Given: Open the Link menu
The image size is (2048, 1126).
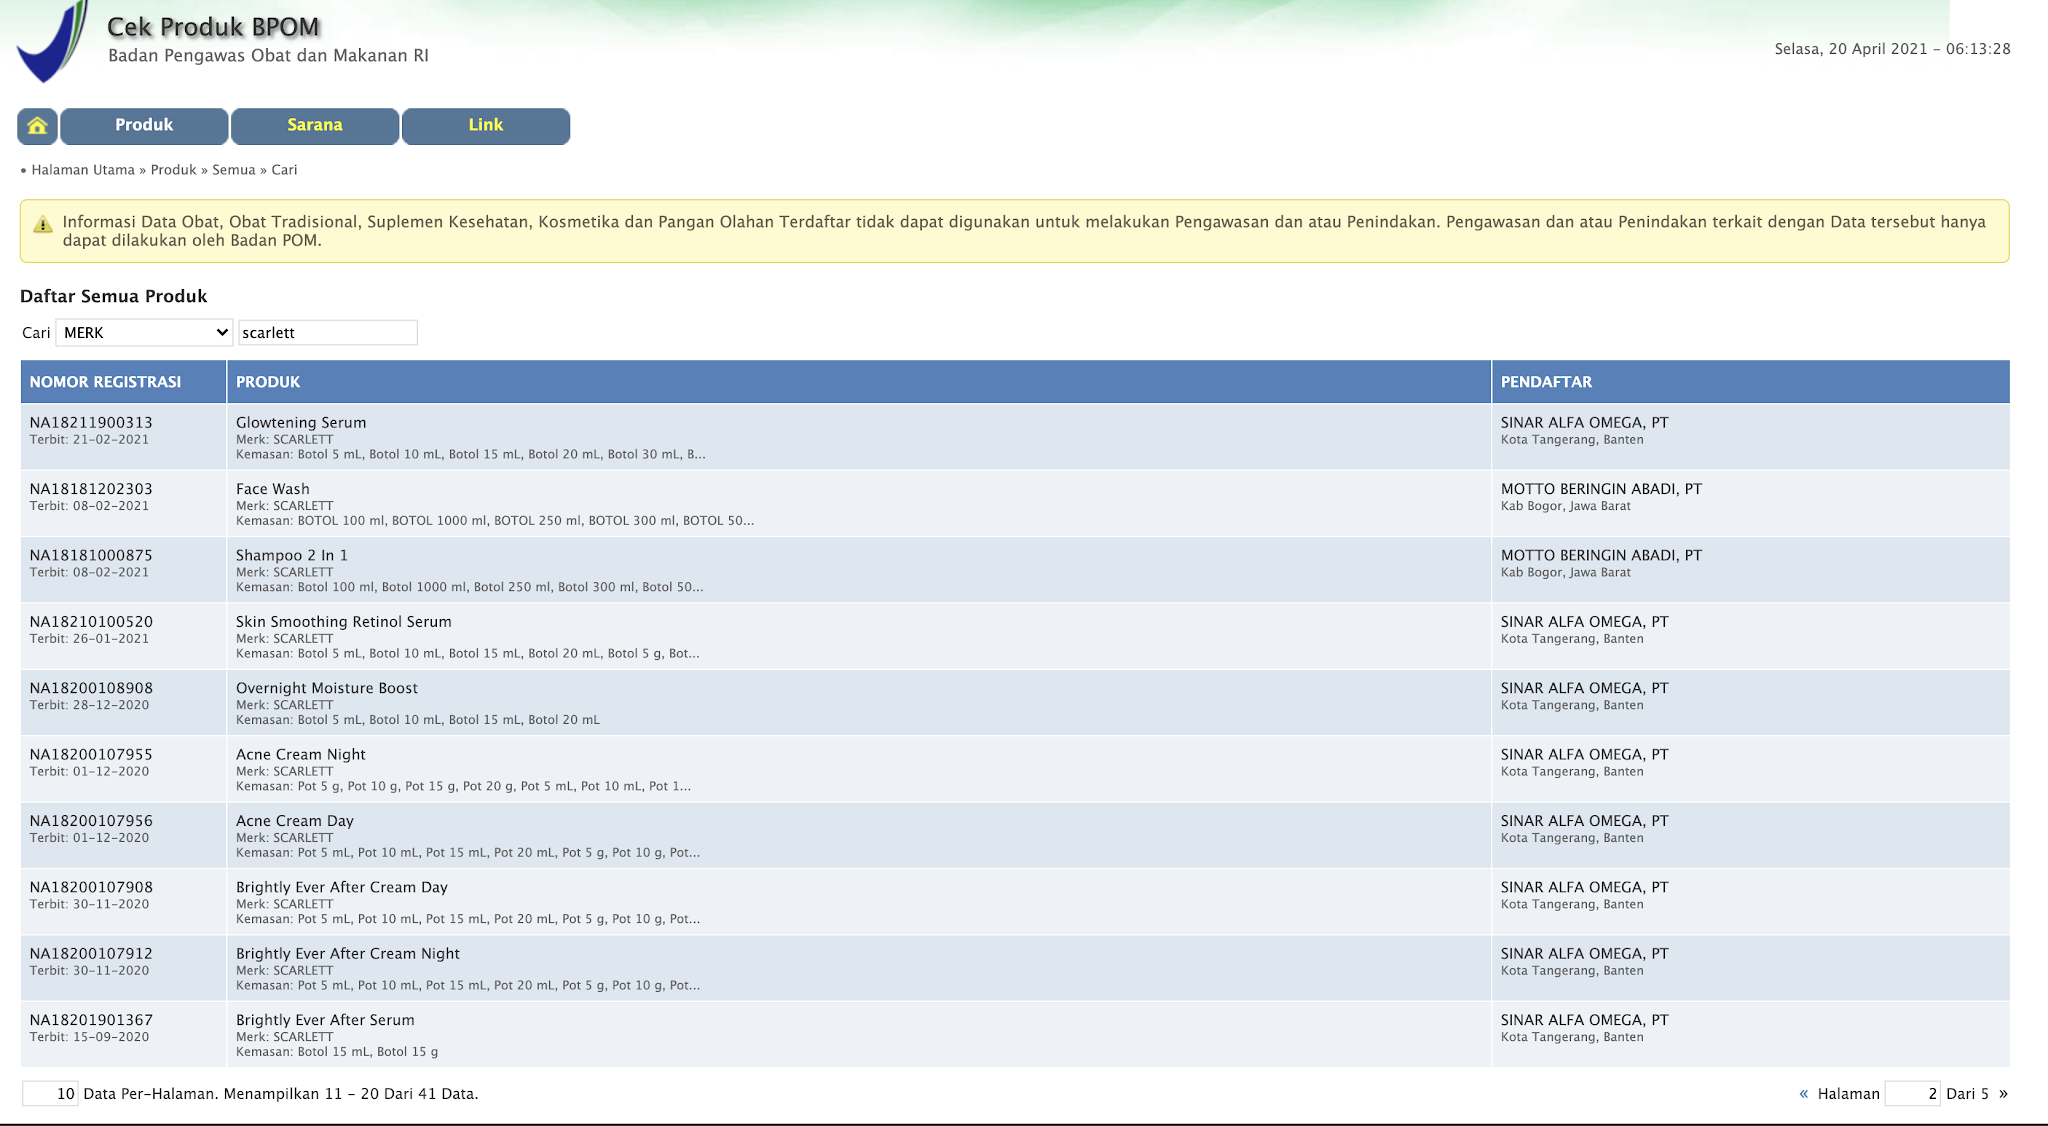Looking at the screenshot, I should pyautogui.click(x=486, y=126).
